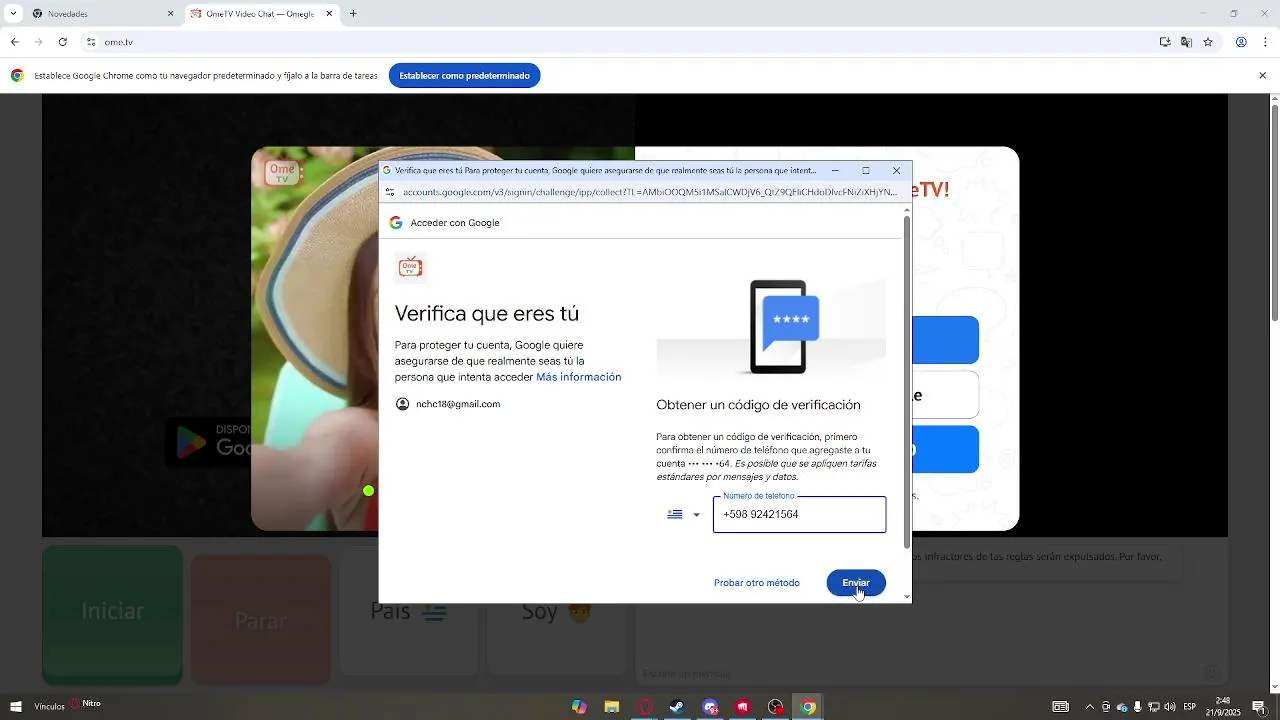Go back in Chrome
Image resolution: width=1280 pixels, height=720 pixels.
pyautogui.click(x=14, y=42)
